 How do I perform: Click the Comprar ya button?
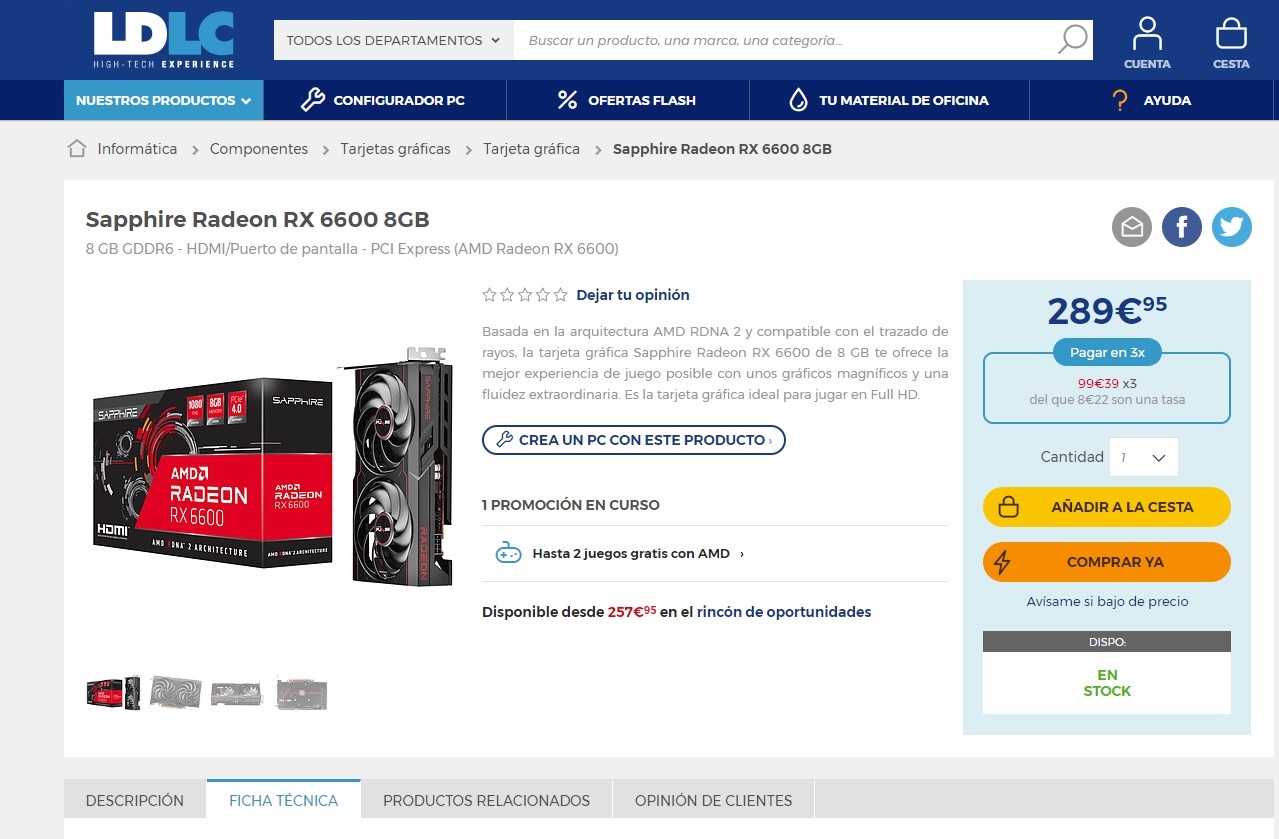tap(1106, 562)
